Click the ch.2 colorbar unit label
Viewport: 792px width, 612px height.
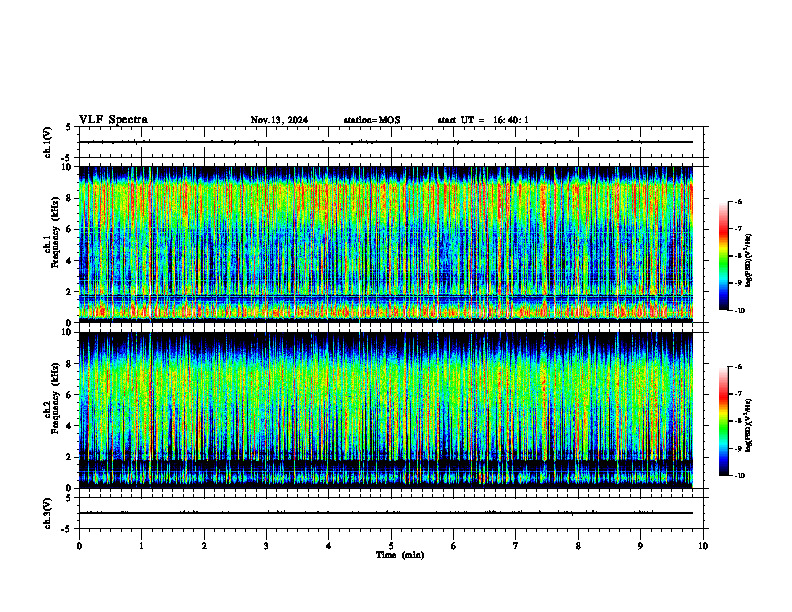(x=750, y=425)
